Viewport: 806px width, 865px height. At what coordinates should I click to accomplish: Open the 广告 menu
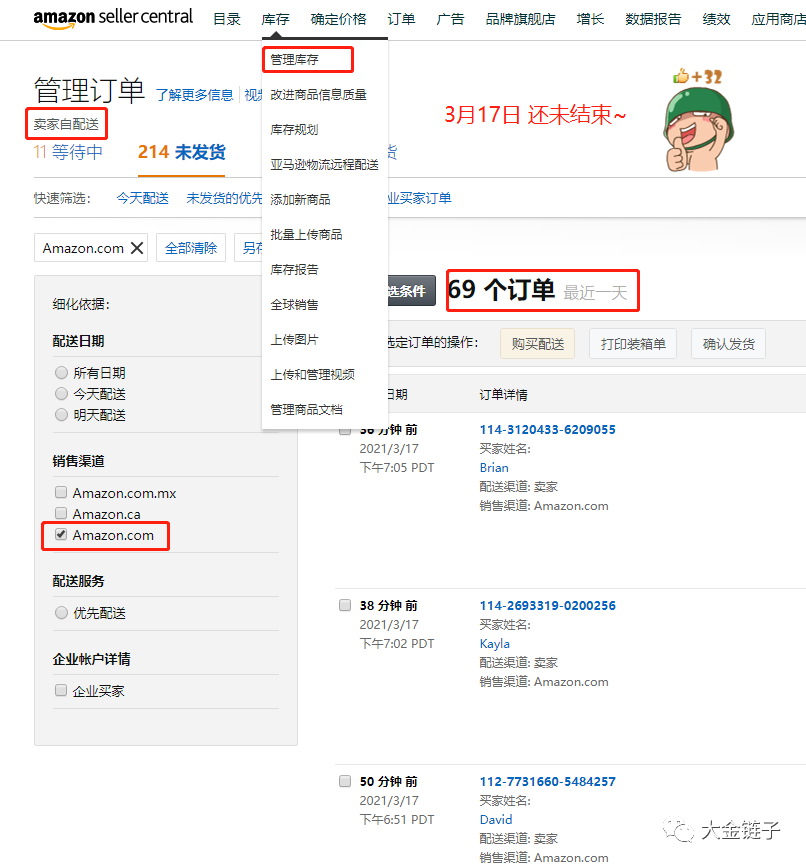pos(450,19)
